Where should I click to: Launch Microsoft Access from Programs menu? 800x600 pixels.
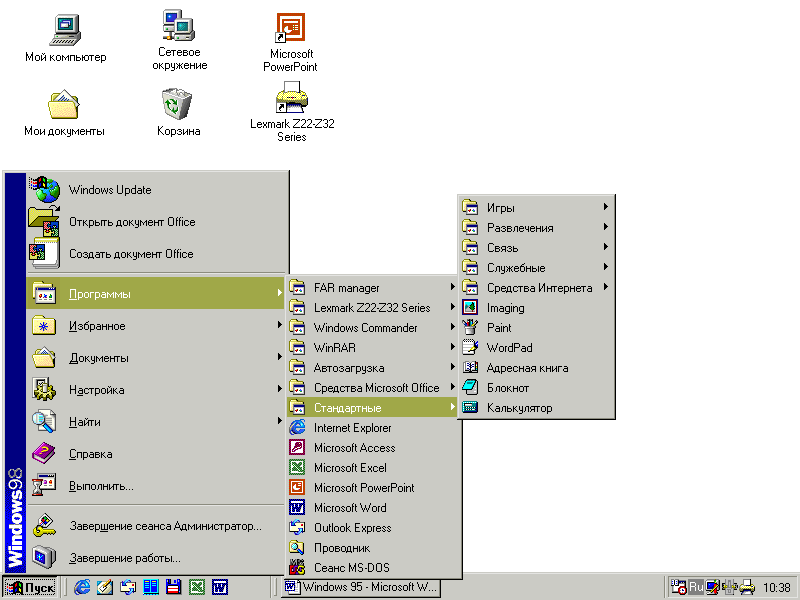click(x=372, y=447)
